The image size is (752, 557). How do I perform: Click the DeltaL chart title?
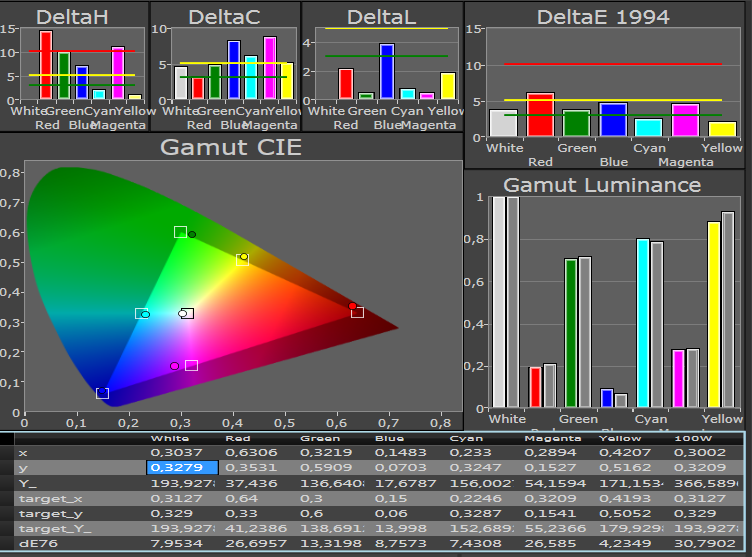(x=381, y=17)
